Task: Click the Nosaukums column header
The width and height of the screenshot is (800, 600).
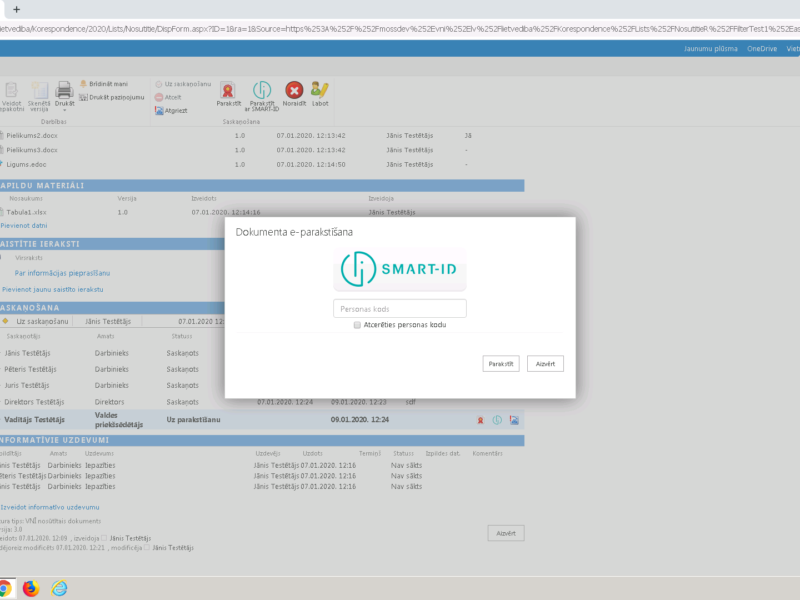Action: (x=26, y=198)
